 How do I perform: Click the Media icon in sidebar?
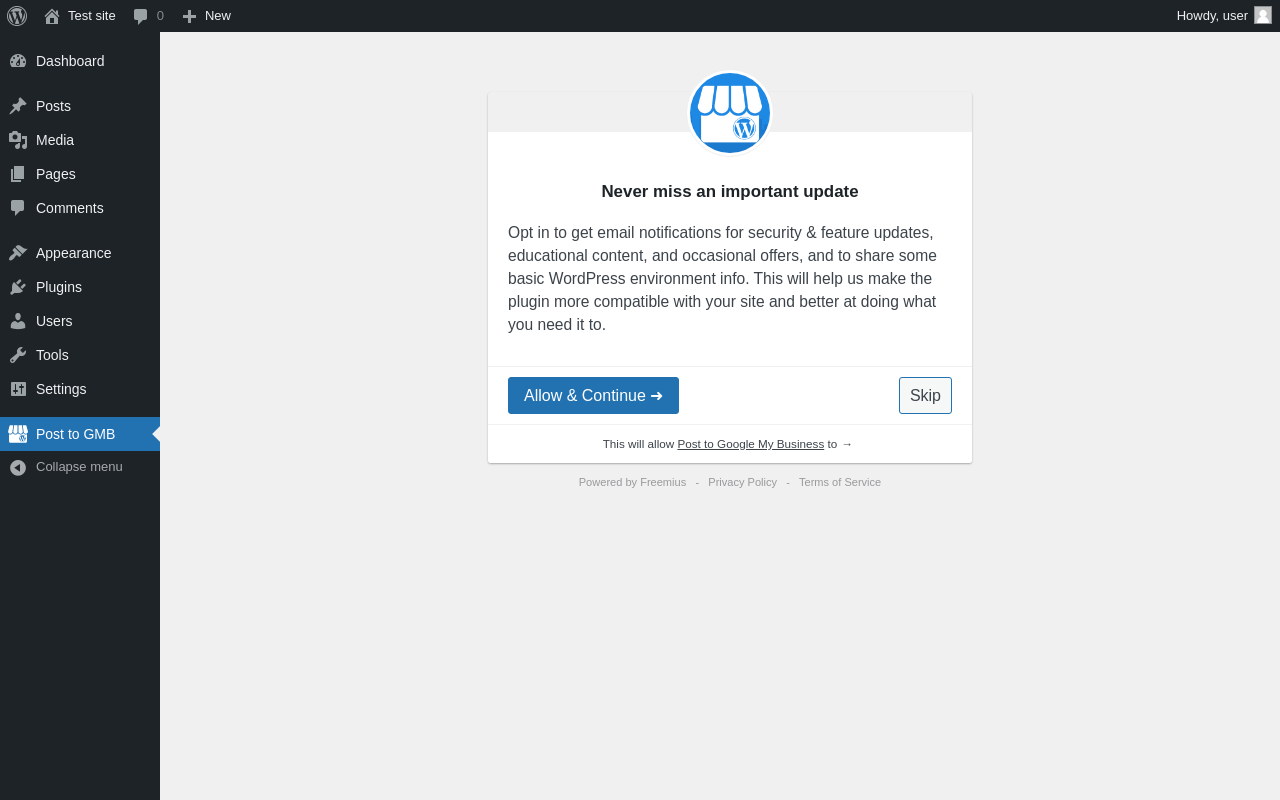[18, 140]
